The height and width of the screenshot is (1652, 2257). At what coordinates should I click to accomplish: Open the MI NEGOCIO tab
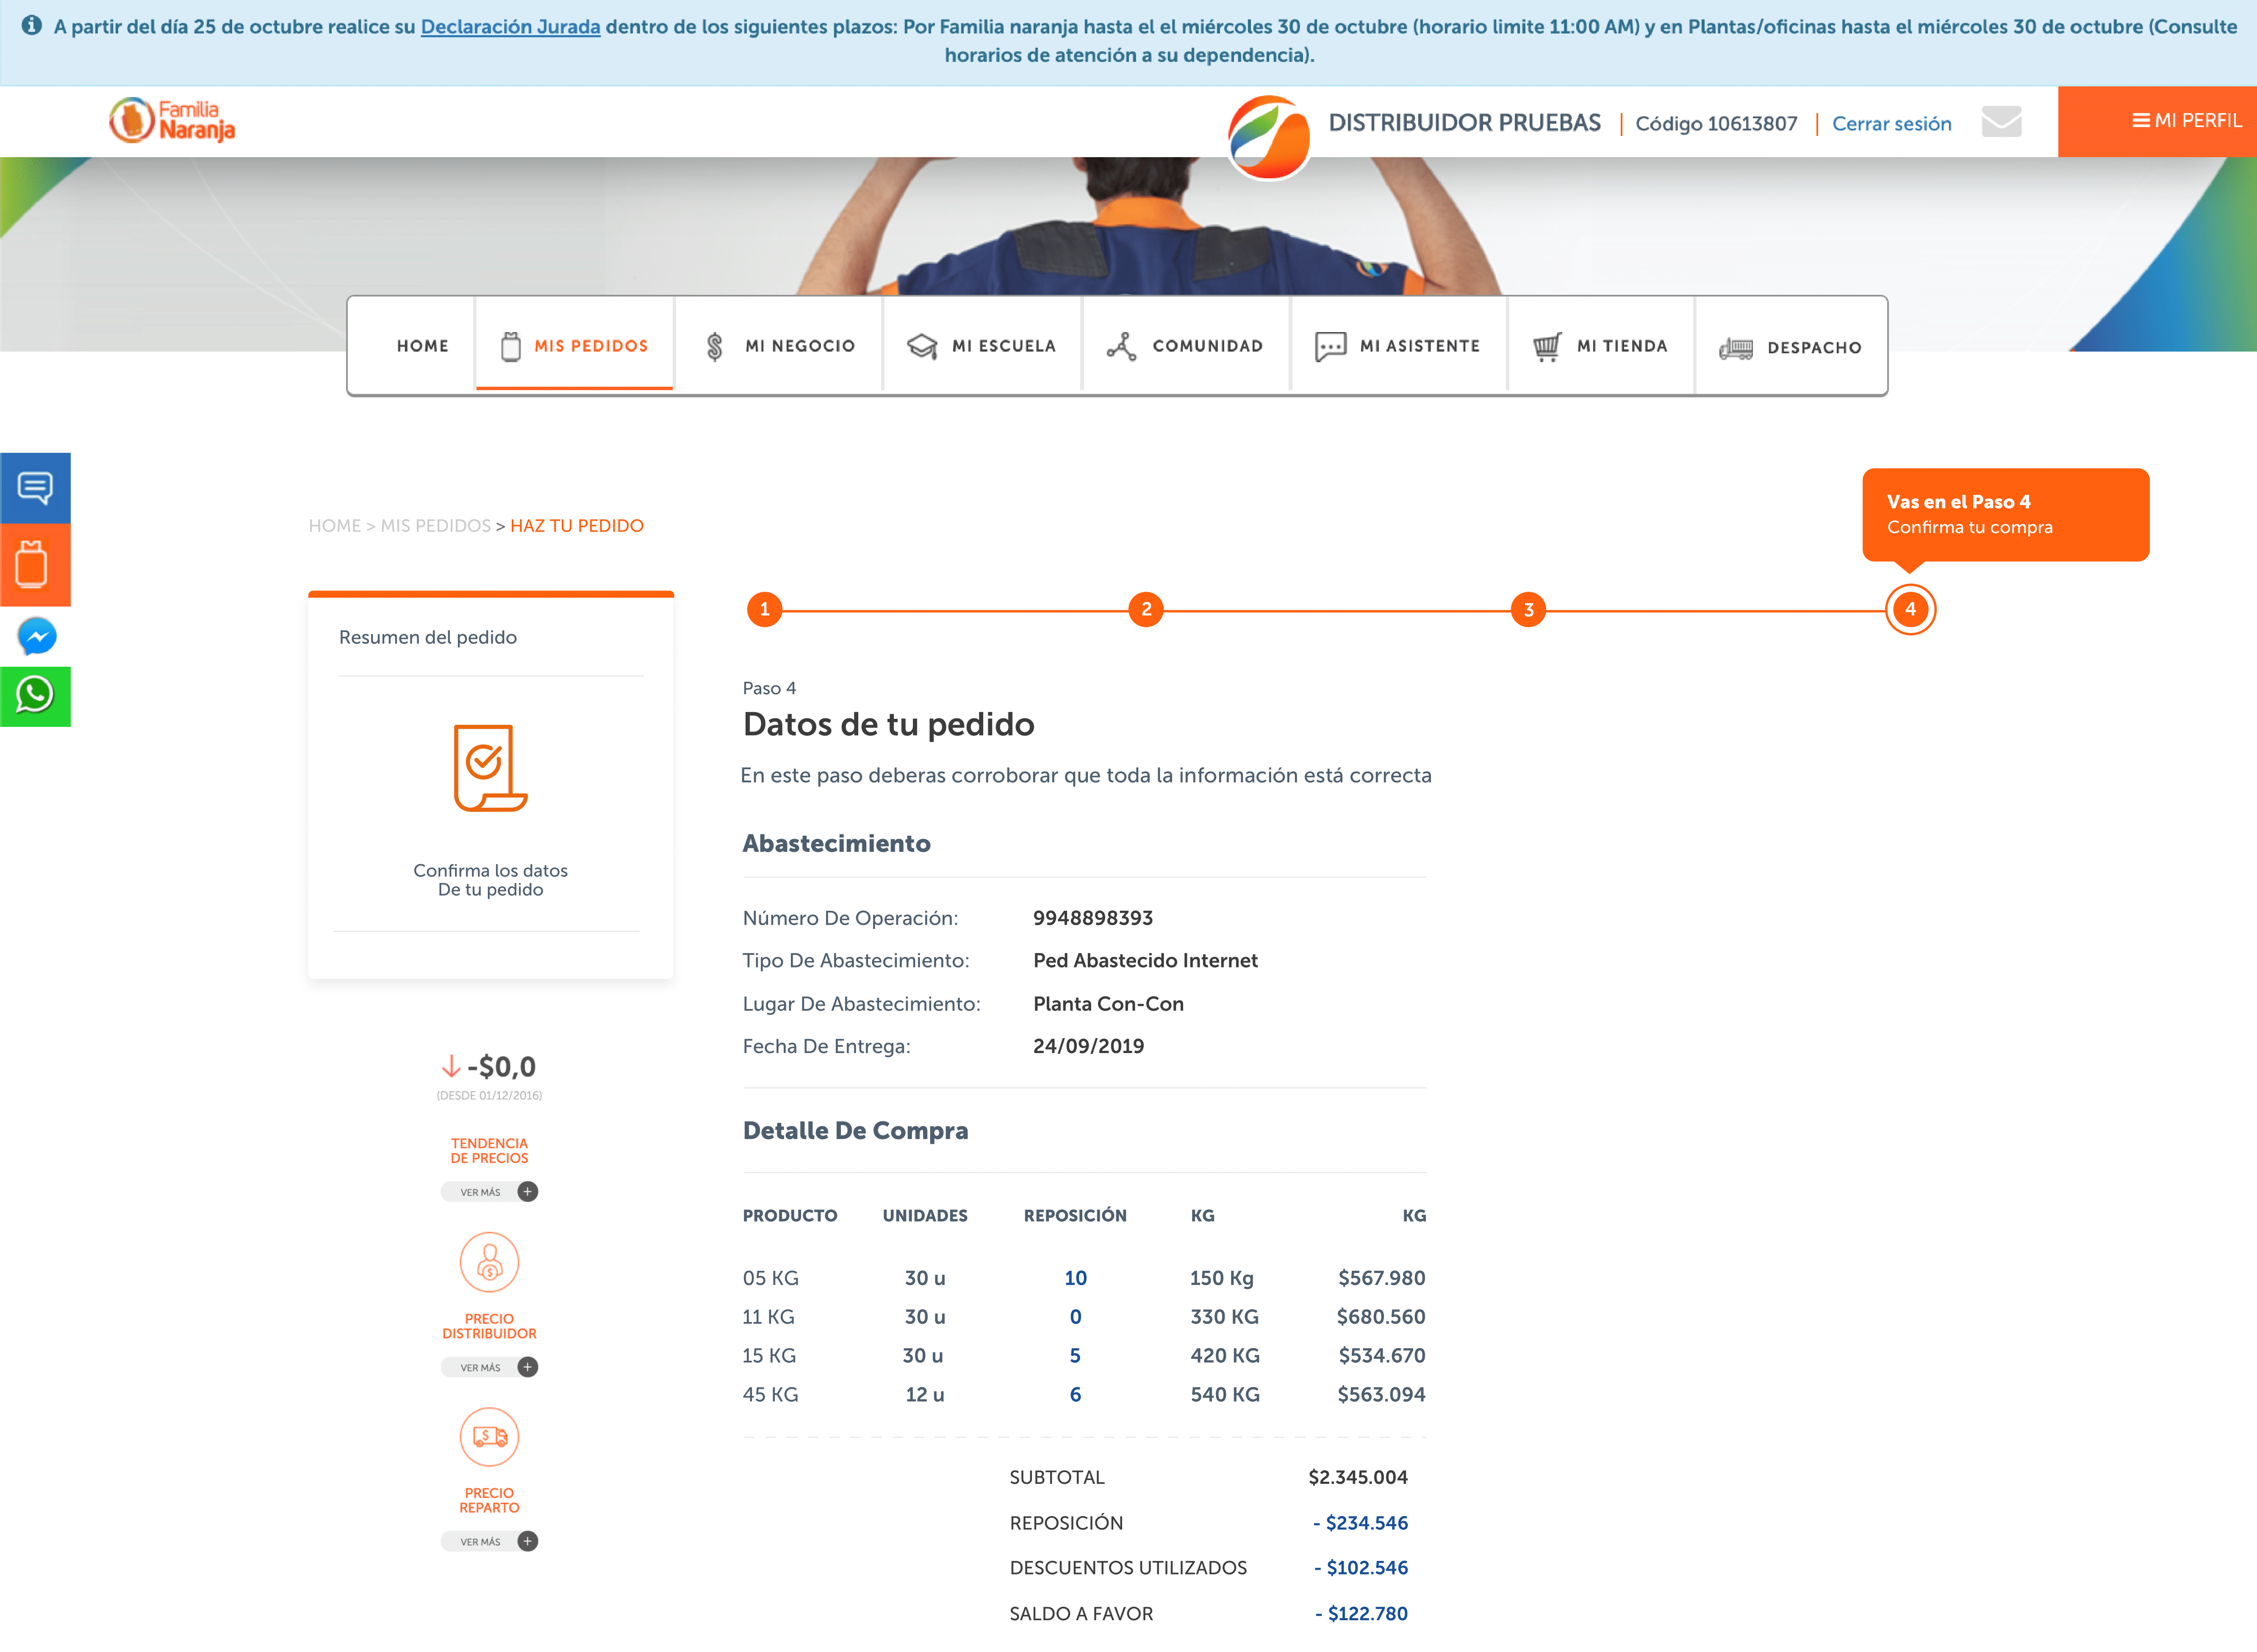point(779,346)
